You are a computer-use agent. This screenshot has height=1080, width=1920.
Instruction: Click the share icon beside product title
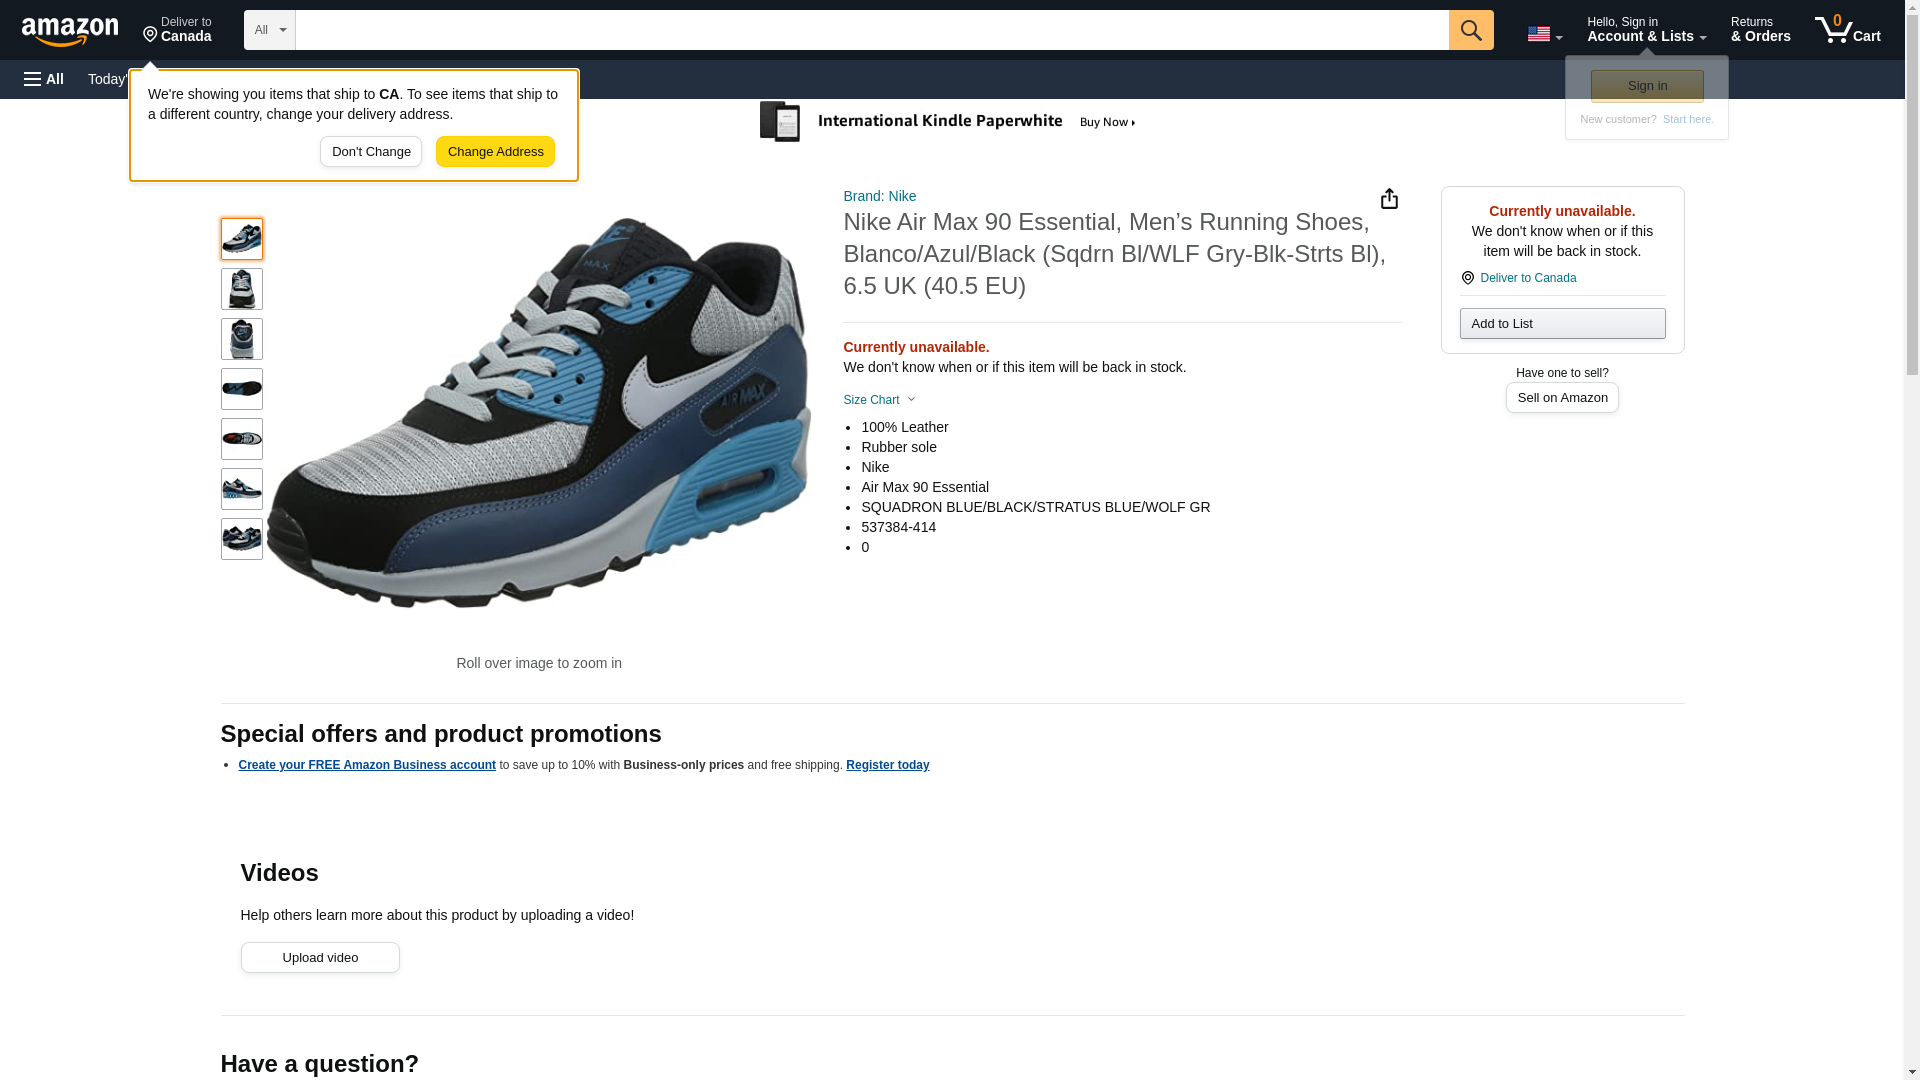[1389, 199]
